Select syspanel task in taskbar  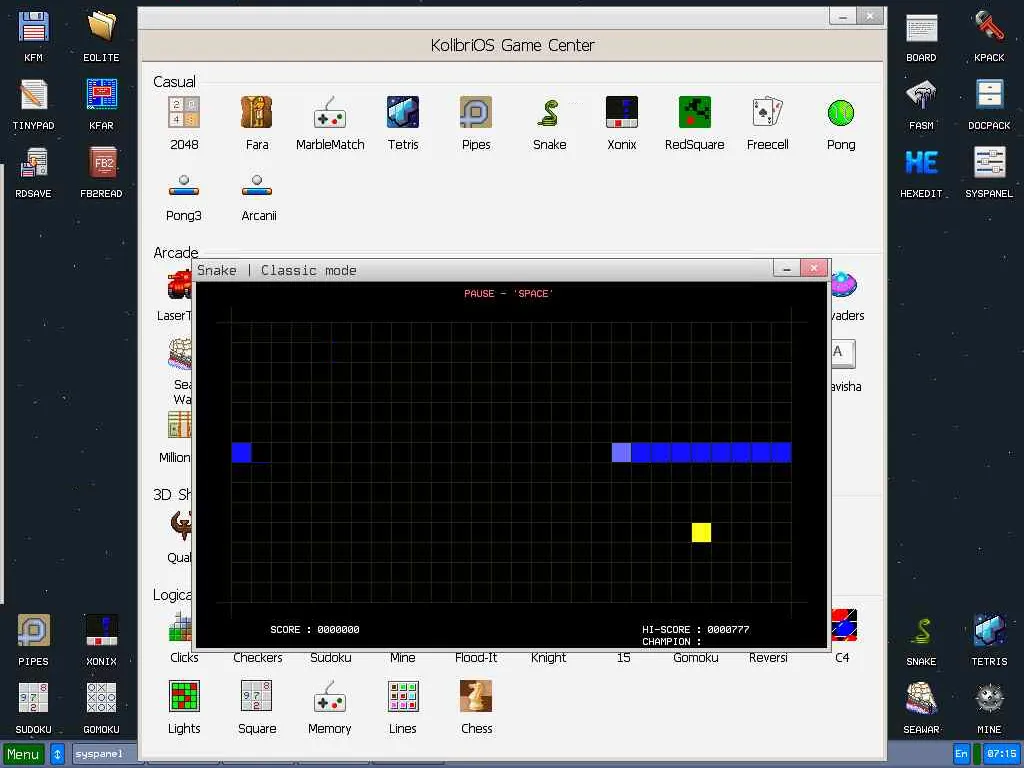tap(104, 754)
